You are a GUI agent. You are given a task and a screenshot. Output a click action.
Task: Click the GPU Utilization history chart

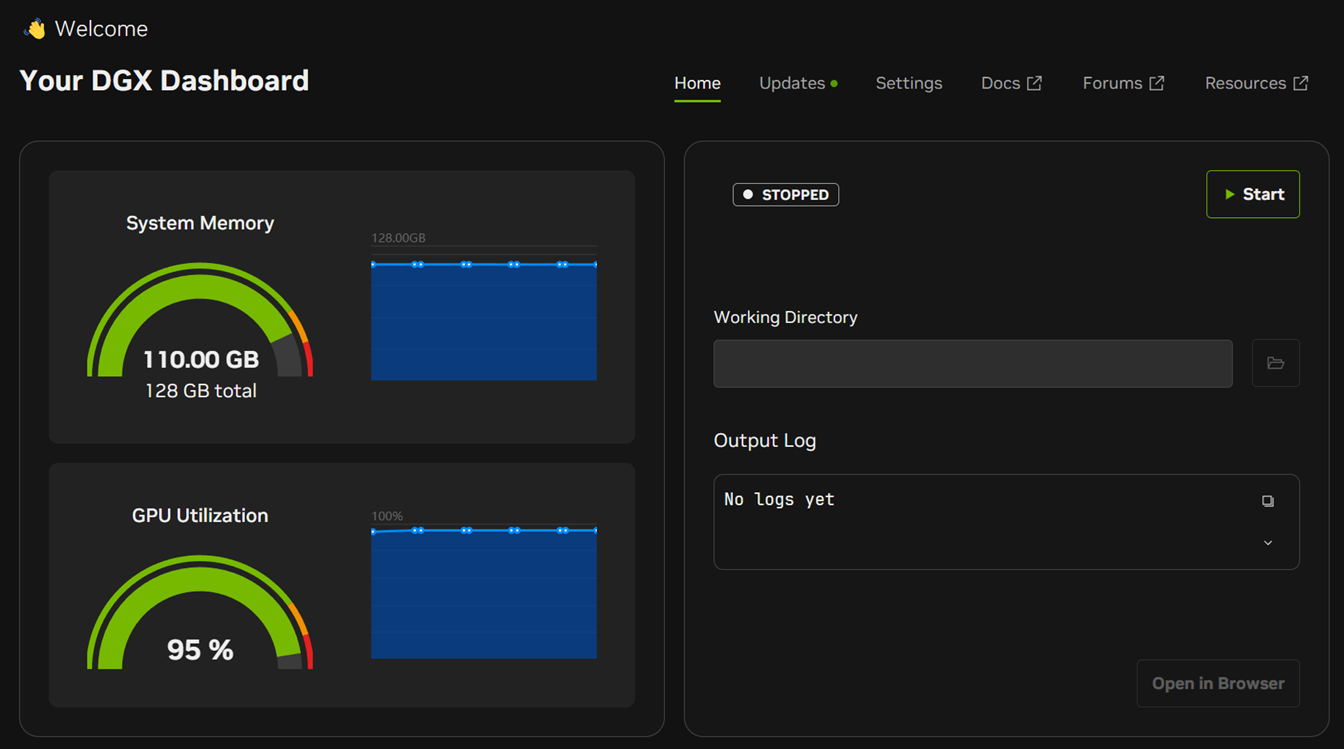484,591
